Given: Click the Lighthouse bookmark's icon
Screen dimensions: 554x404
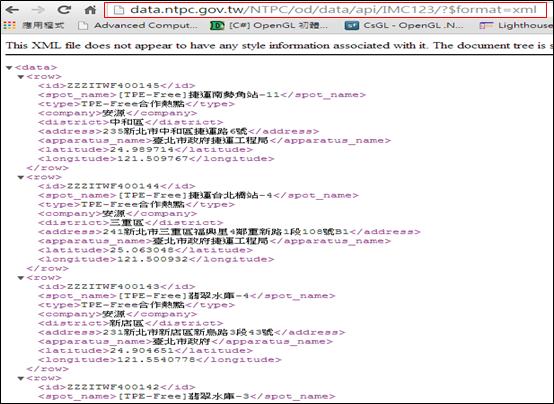Looking at the screenshot, I should point(486,25).
